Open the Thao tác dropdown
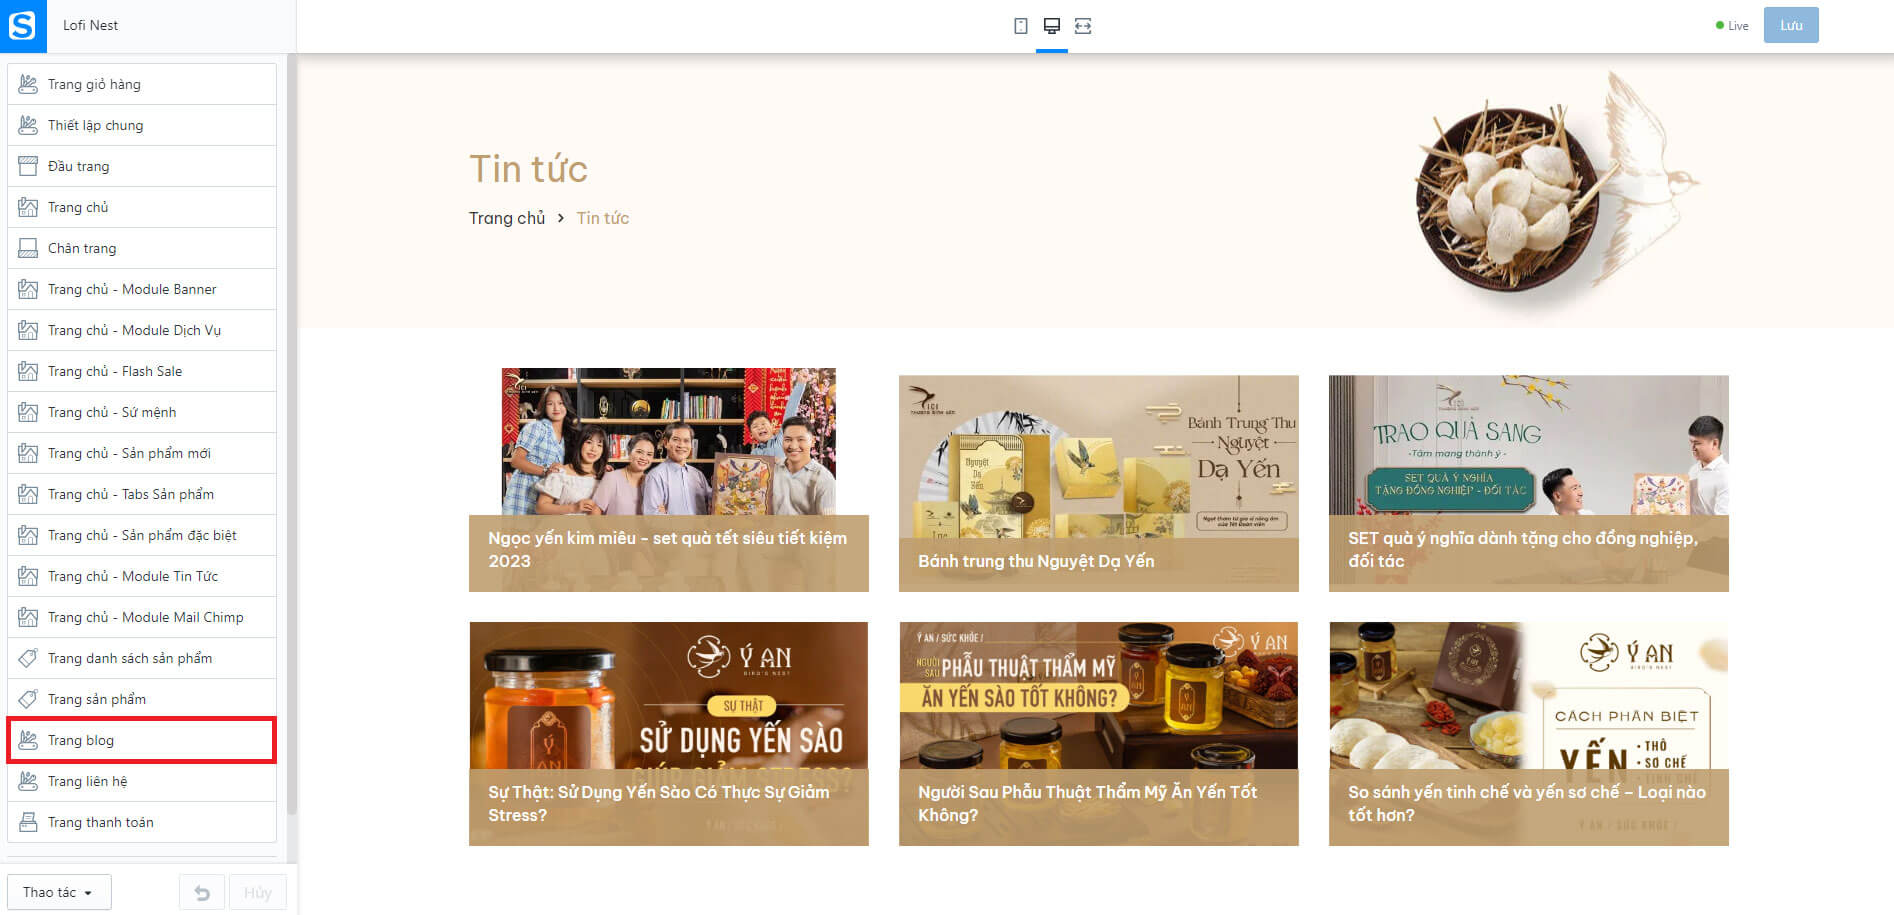The height and width of the screenshot is (915, 1894). (59, 892)
